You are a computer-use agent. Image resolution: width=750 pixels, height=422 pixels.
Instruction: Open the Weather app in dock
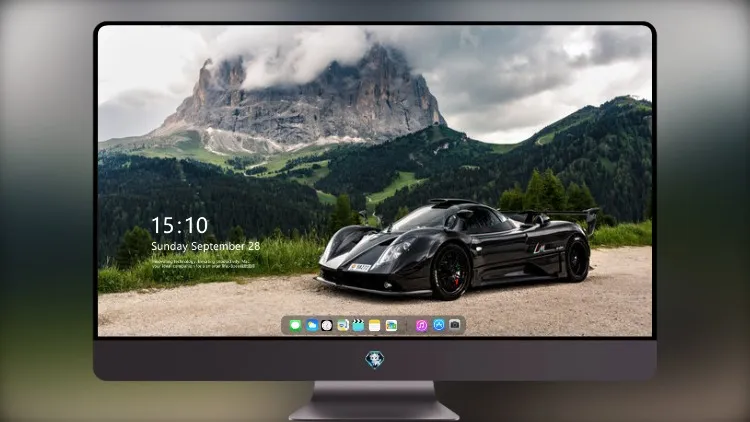(x=311, y=325)
